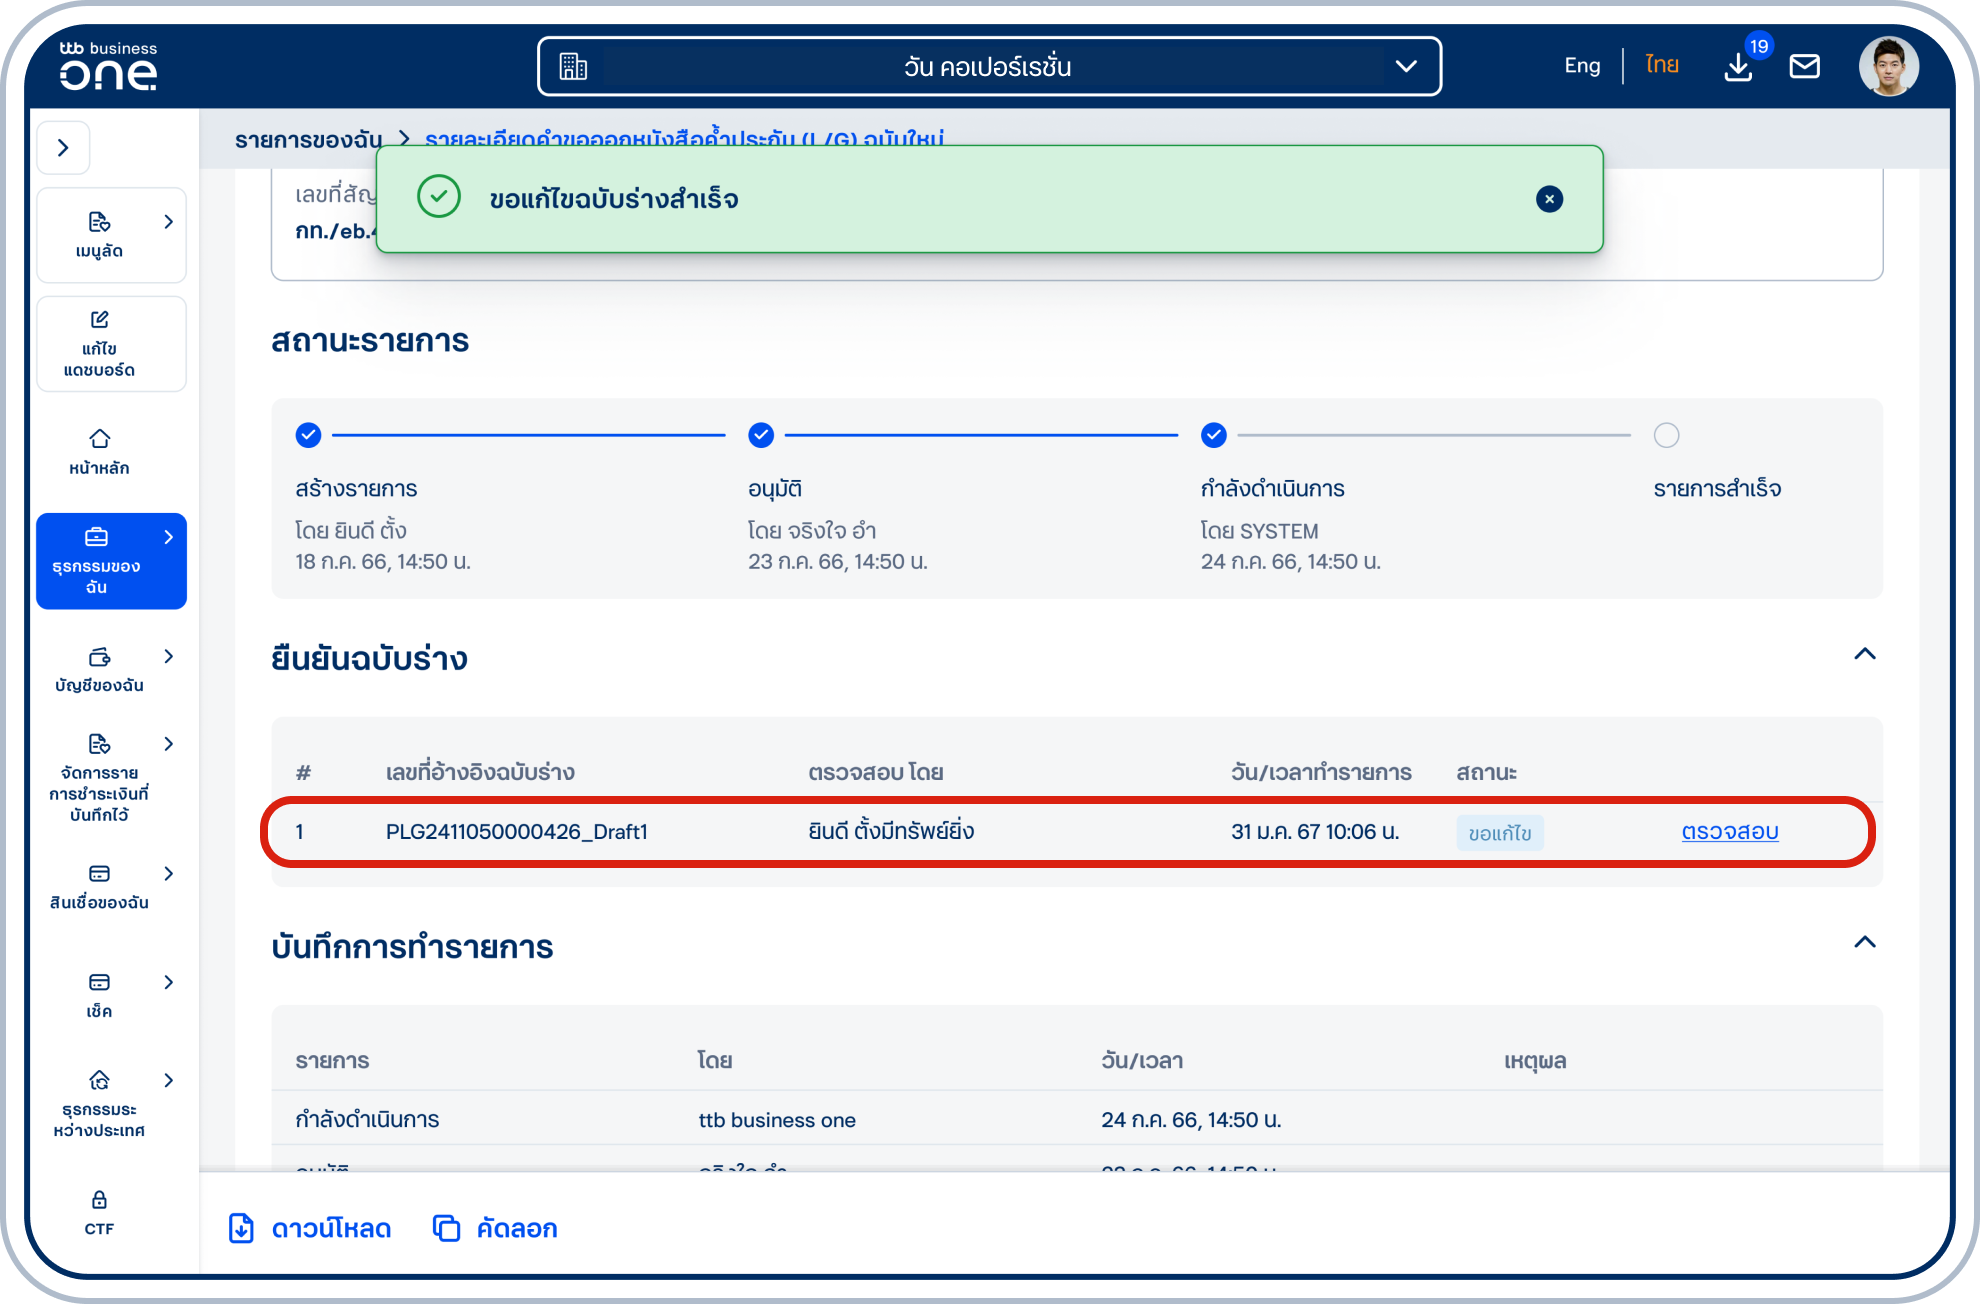Switch language to Eng

1581,66
